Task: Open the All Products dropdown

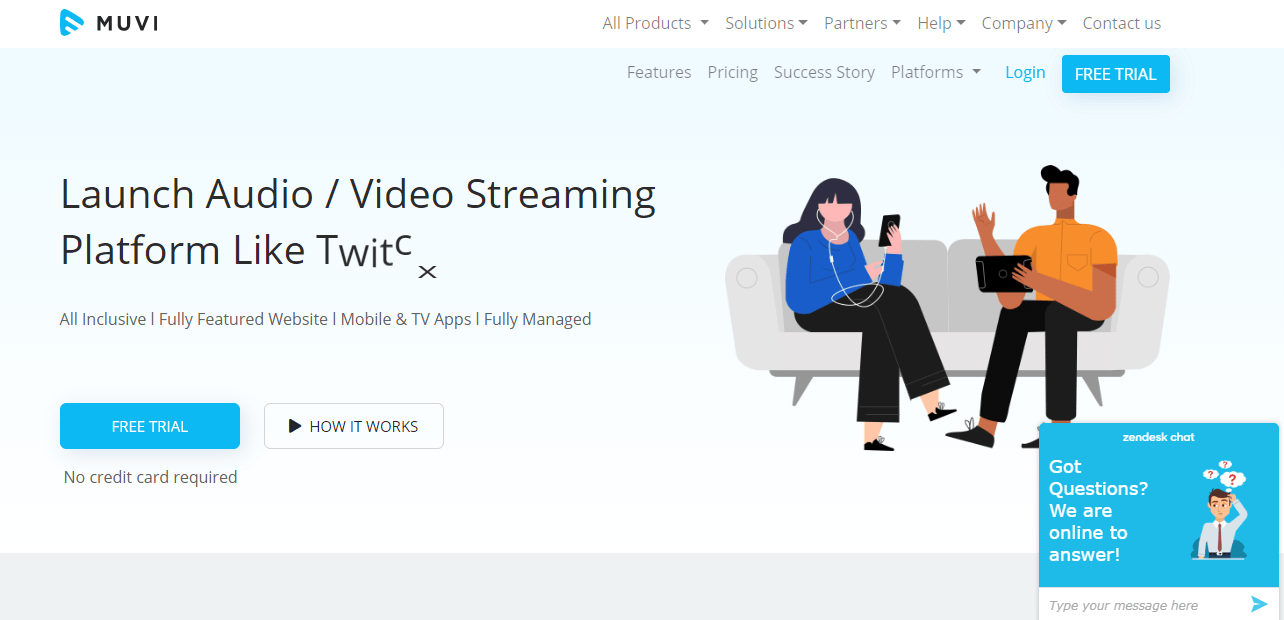Action: [655, 23]
